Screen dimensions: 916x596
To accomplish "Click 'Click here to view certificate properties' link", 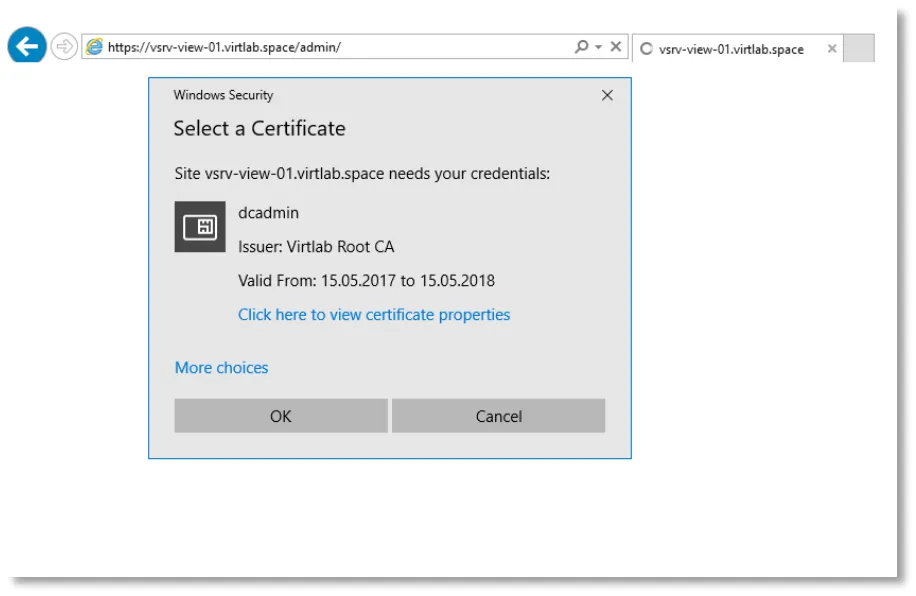I will click(374, 314).
